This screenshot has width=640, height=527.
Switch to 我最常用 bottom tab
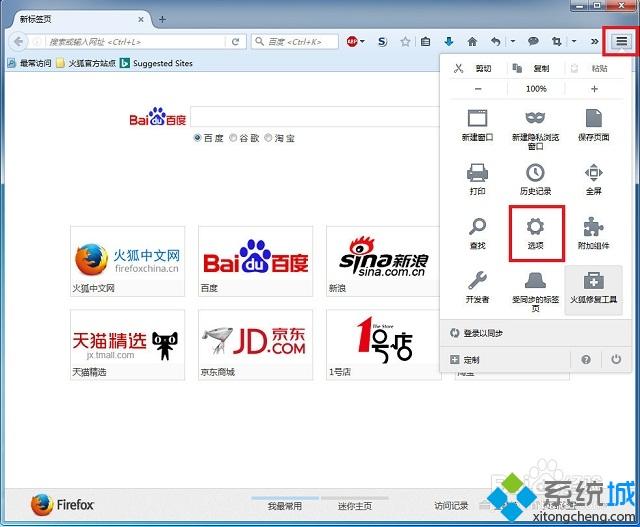(285, 506)
